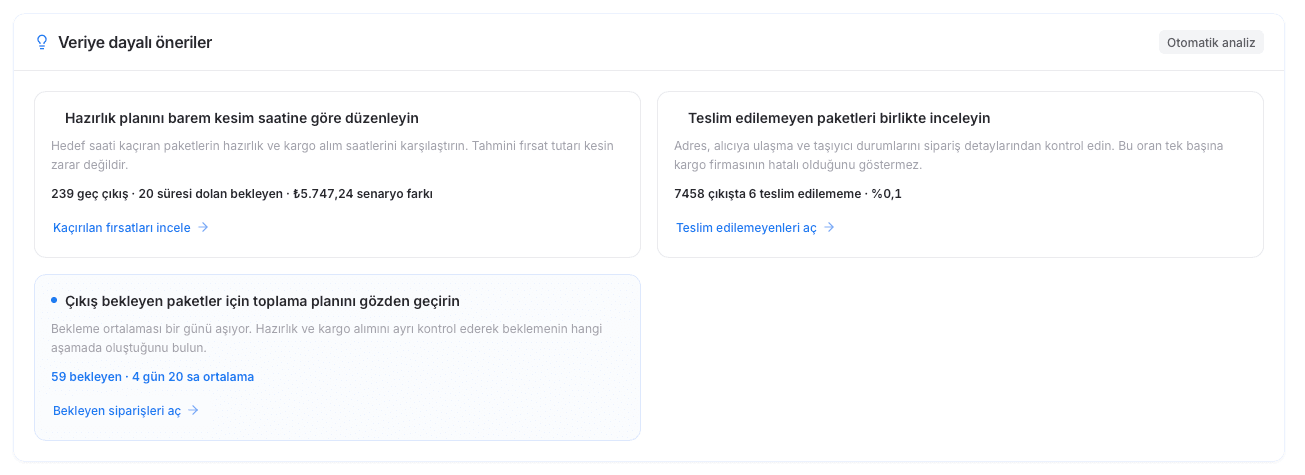Click the blue stat 59 bekleyen · 4 gün 20 sa
Viewport: 1305px width, 475px height.
pos(152,377)
